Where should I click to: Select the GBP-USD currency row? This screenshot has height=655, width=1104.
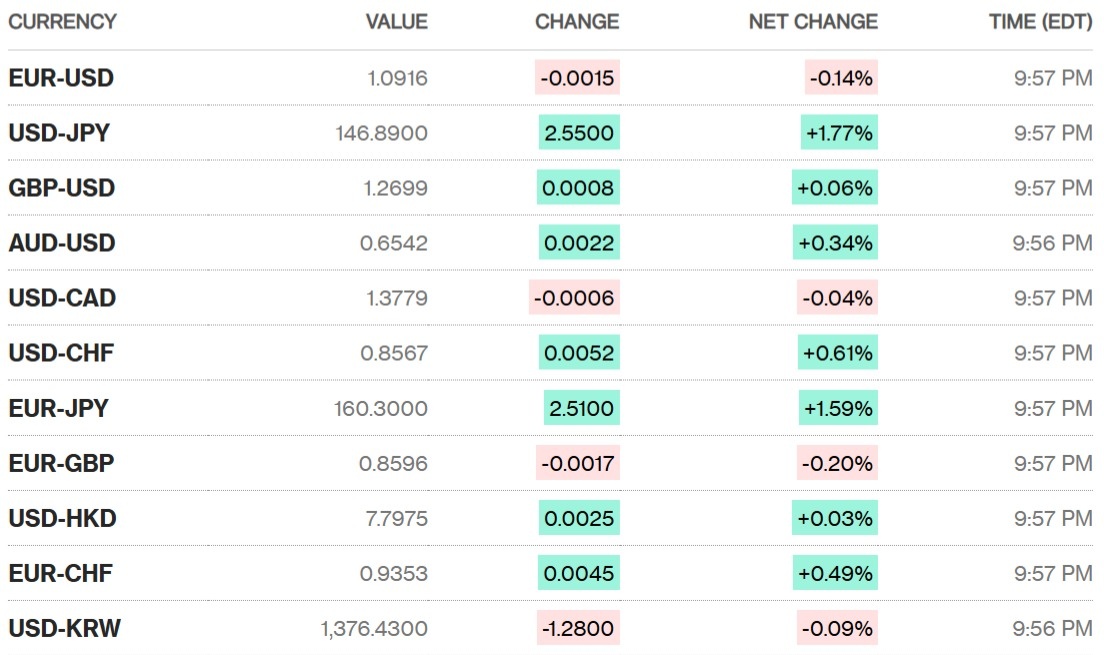click(62, 188)
